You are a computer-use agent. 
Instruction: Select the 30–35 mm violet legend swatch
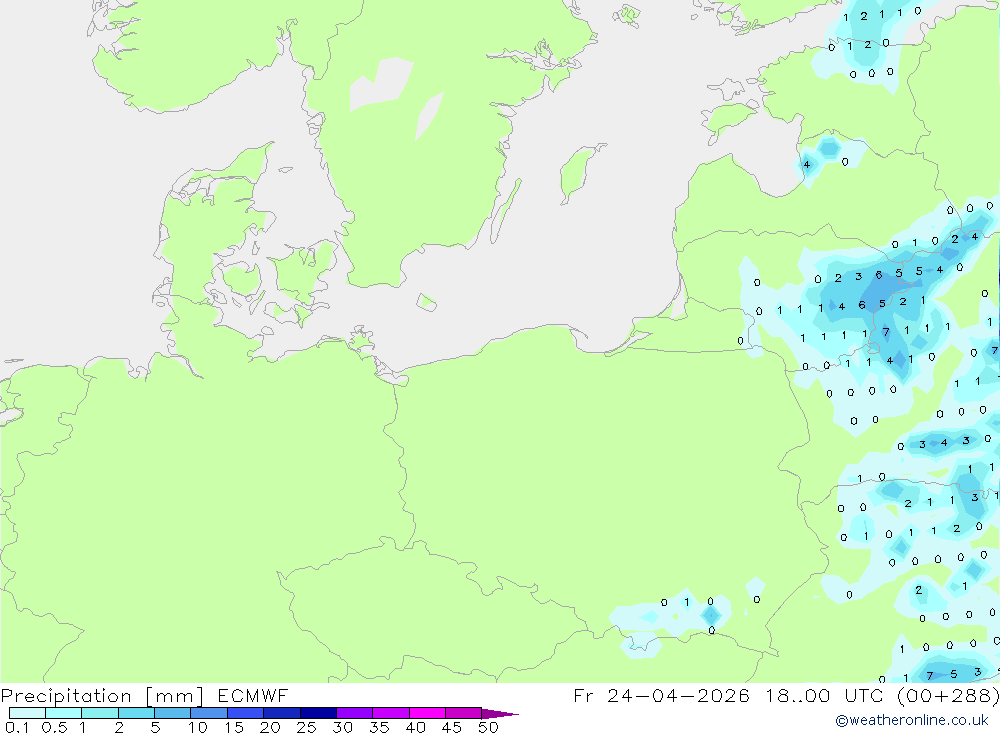354,713
